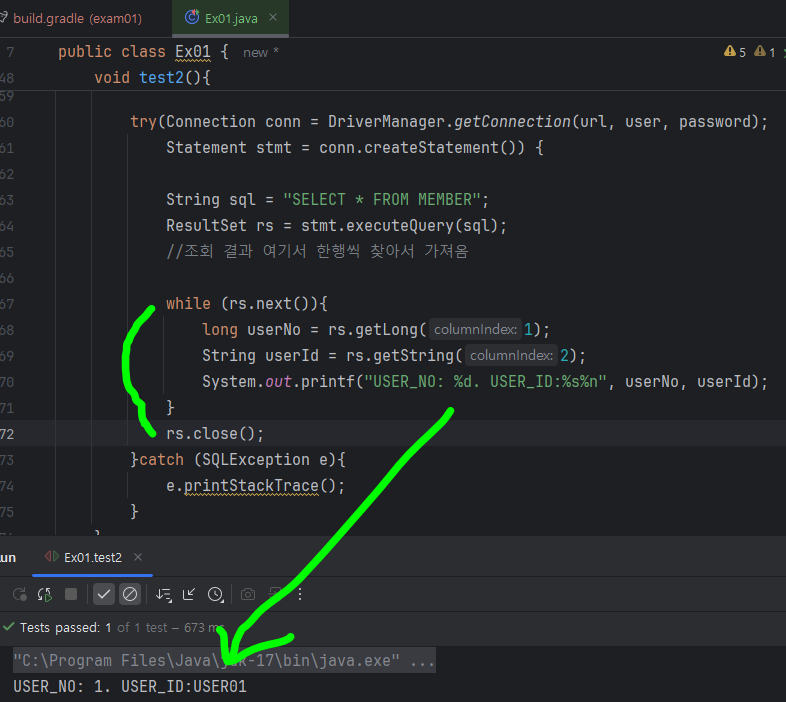
Task: Click the yellow warning count 5 indicator
Action: click(735, 52)
